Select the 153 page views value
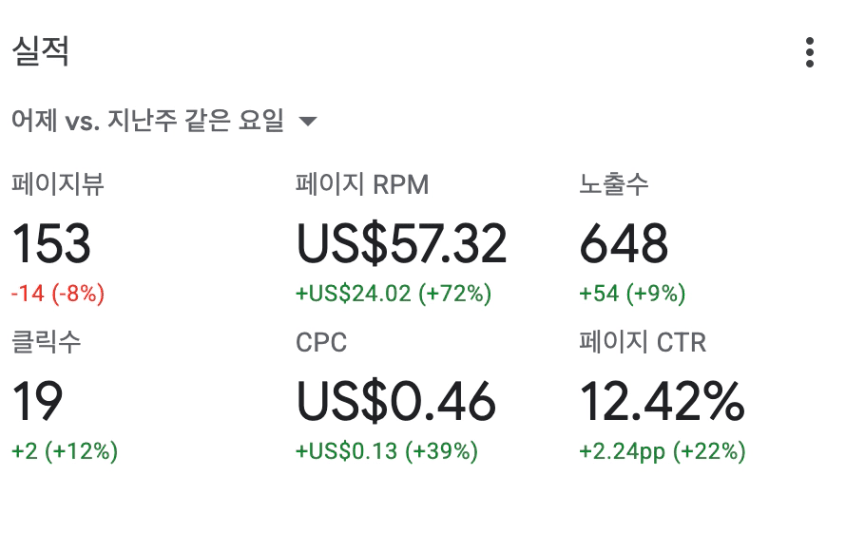The width and height of the screenshot is (846, 534). pos(51,244)
